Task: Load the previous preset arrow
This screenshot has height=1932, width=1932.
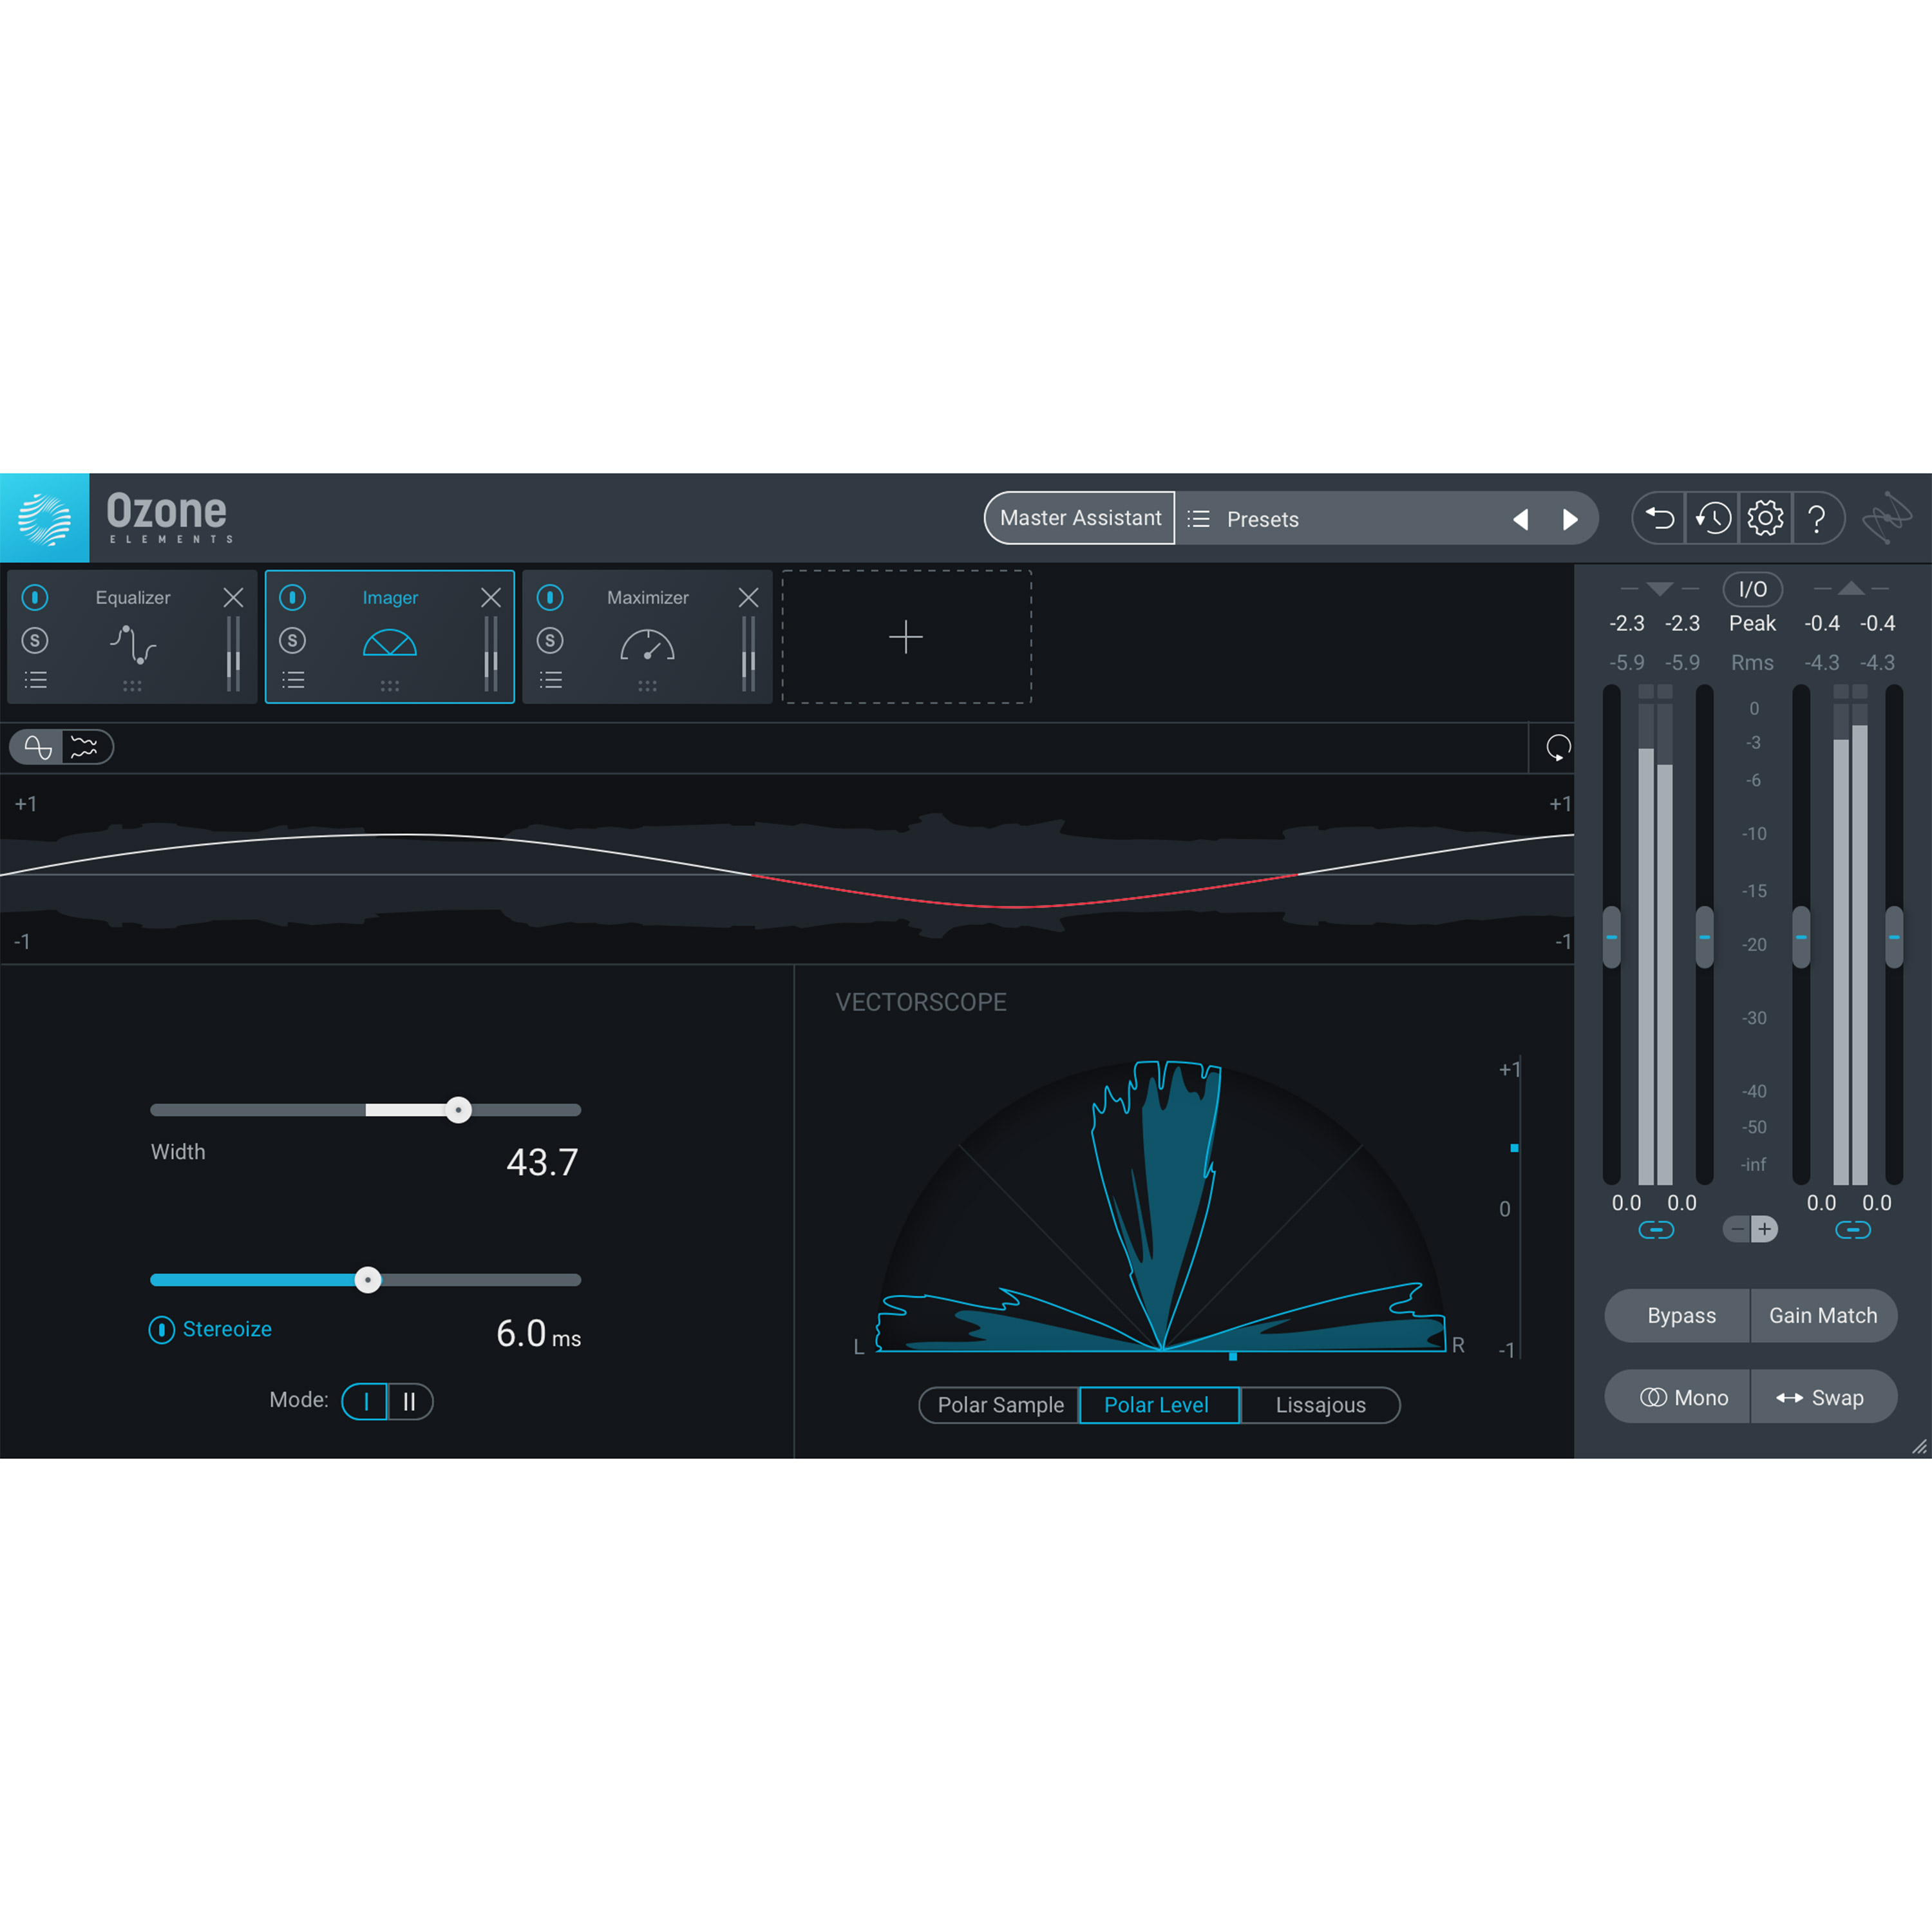Action: tap(1520, 519)
